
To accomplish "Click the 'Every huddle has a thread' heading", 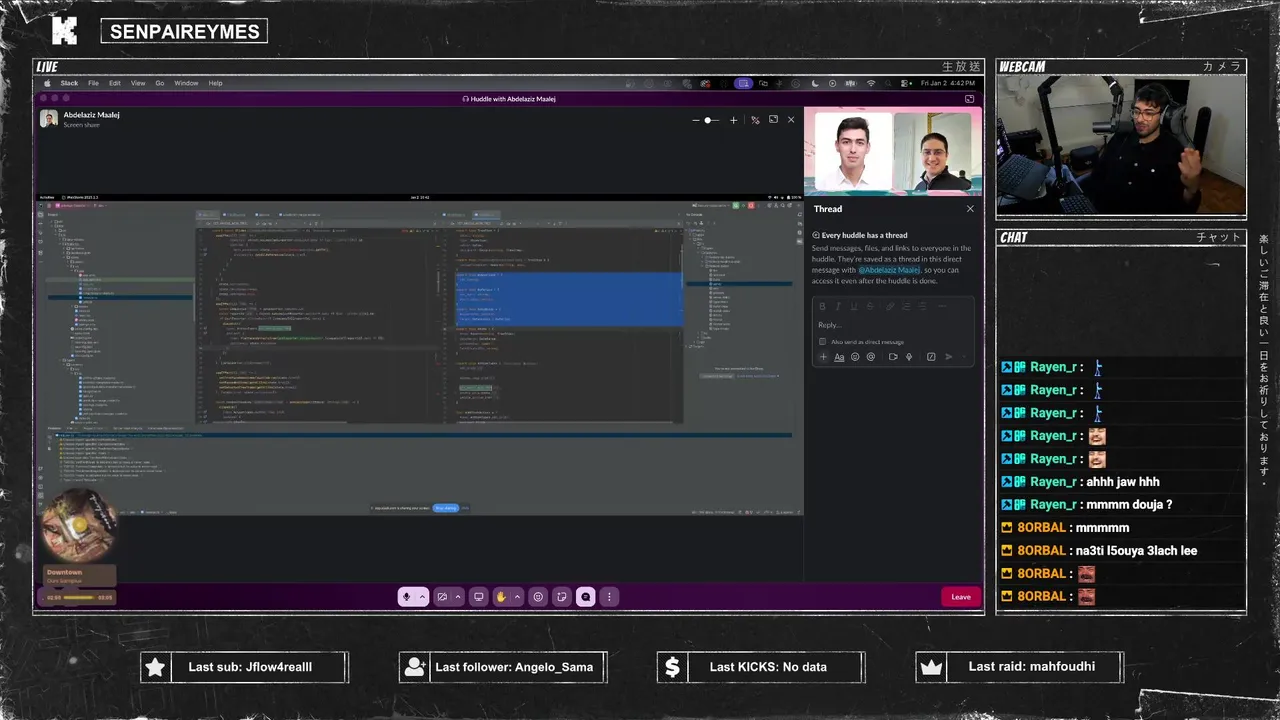I will pyautogui.click(x=864, y=235).
